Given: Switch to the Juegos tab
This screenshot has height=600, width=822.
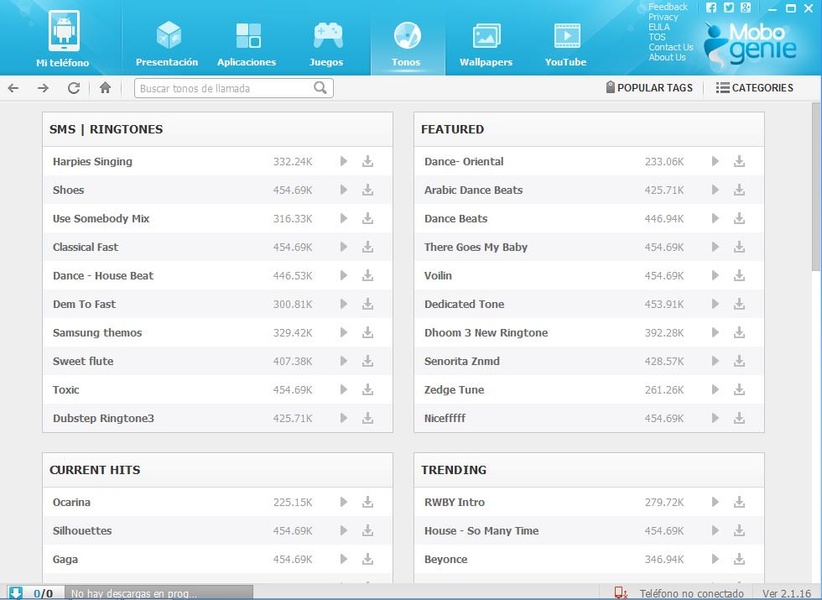Looking at the screenshot, I should click(x=327, y=40).
